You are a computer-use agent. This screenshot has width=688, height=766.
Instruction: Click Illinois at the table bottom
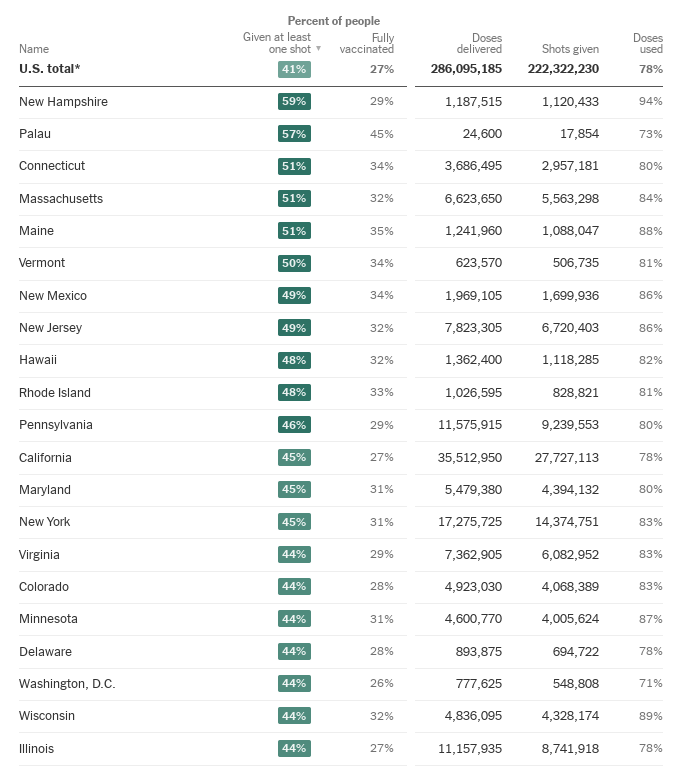tap(37, 749)
